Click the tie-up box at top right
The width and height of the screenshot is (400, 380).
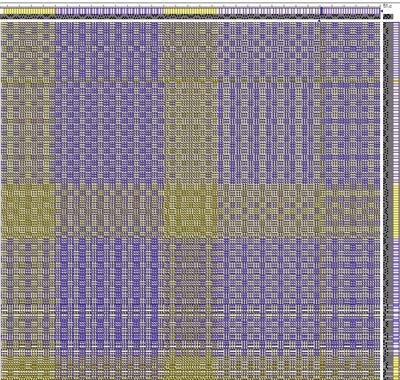(387, 17)
